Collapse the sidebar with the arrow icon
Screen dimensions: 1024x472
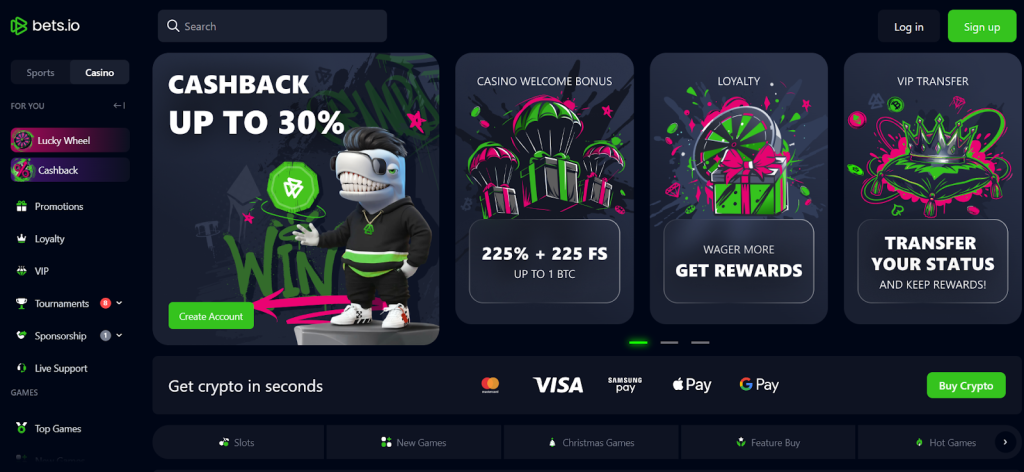click(x=119, y=106)
